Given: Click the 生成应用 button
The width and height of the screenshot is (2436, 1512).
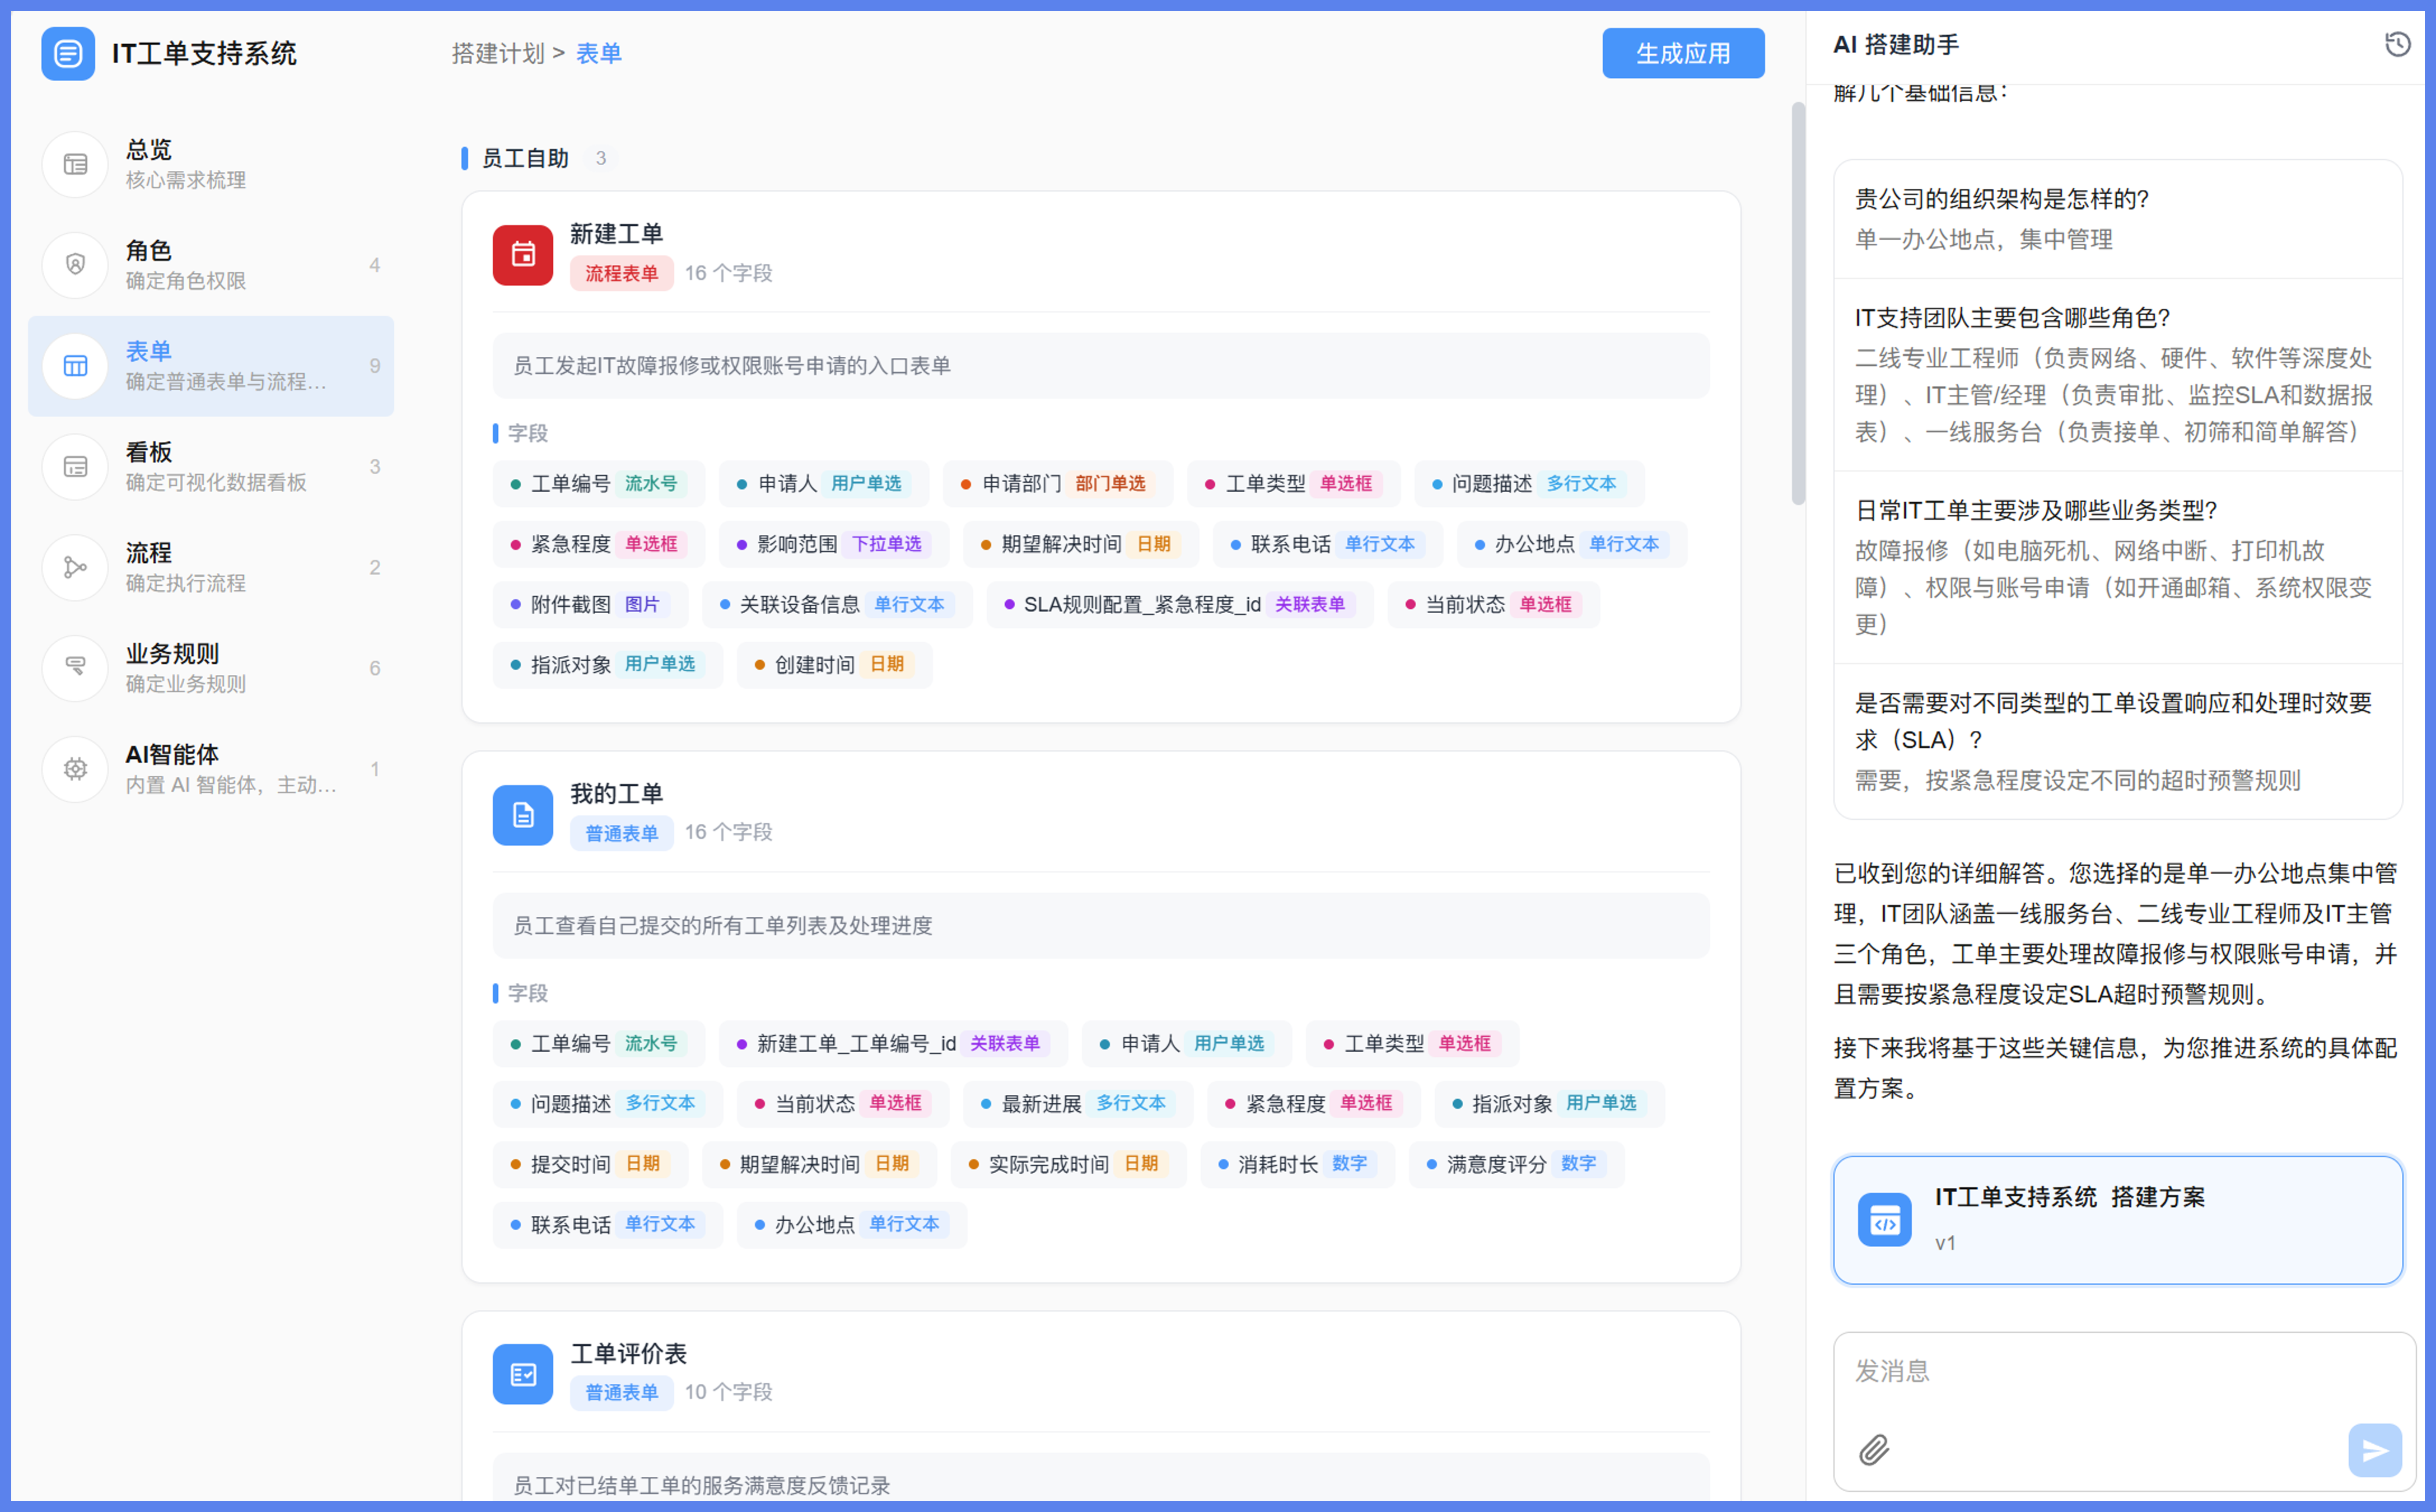Looking at the screenshot, I should click(1683, 53).
